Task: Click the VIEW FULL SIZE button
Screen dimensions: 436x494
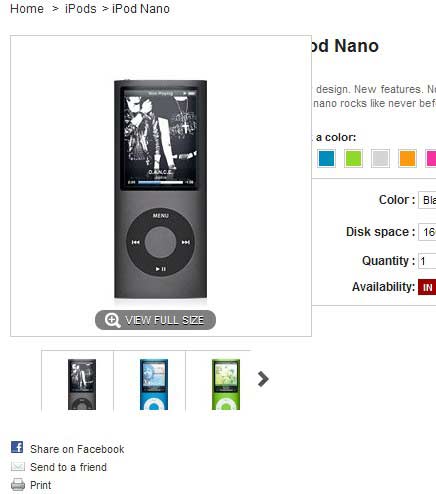Action: [x=155, y=320]
